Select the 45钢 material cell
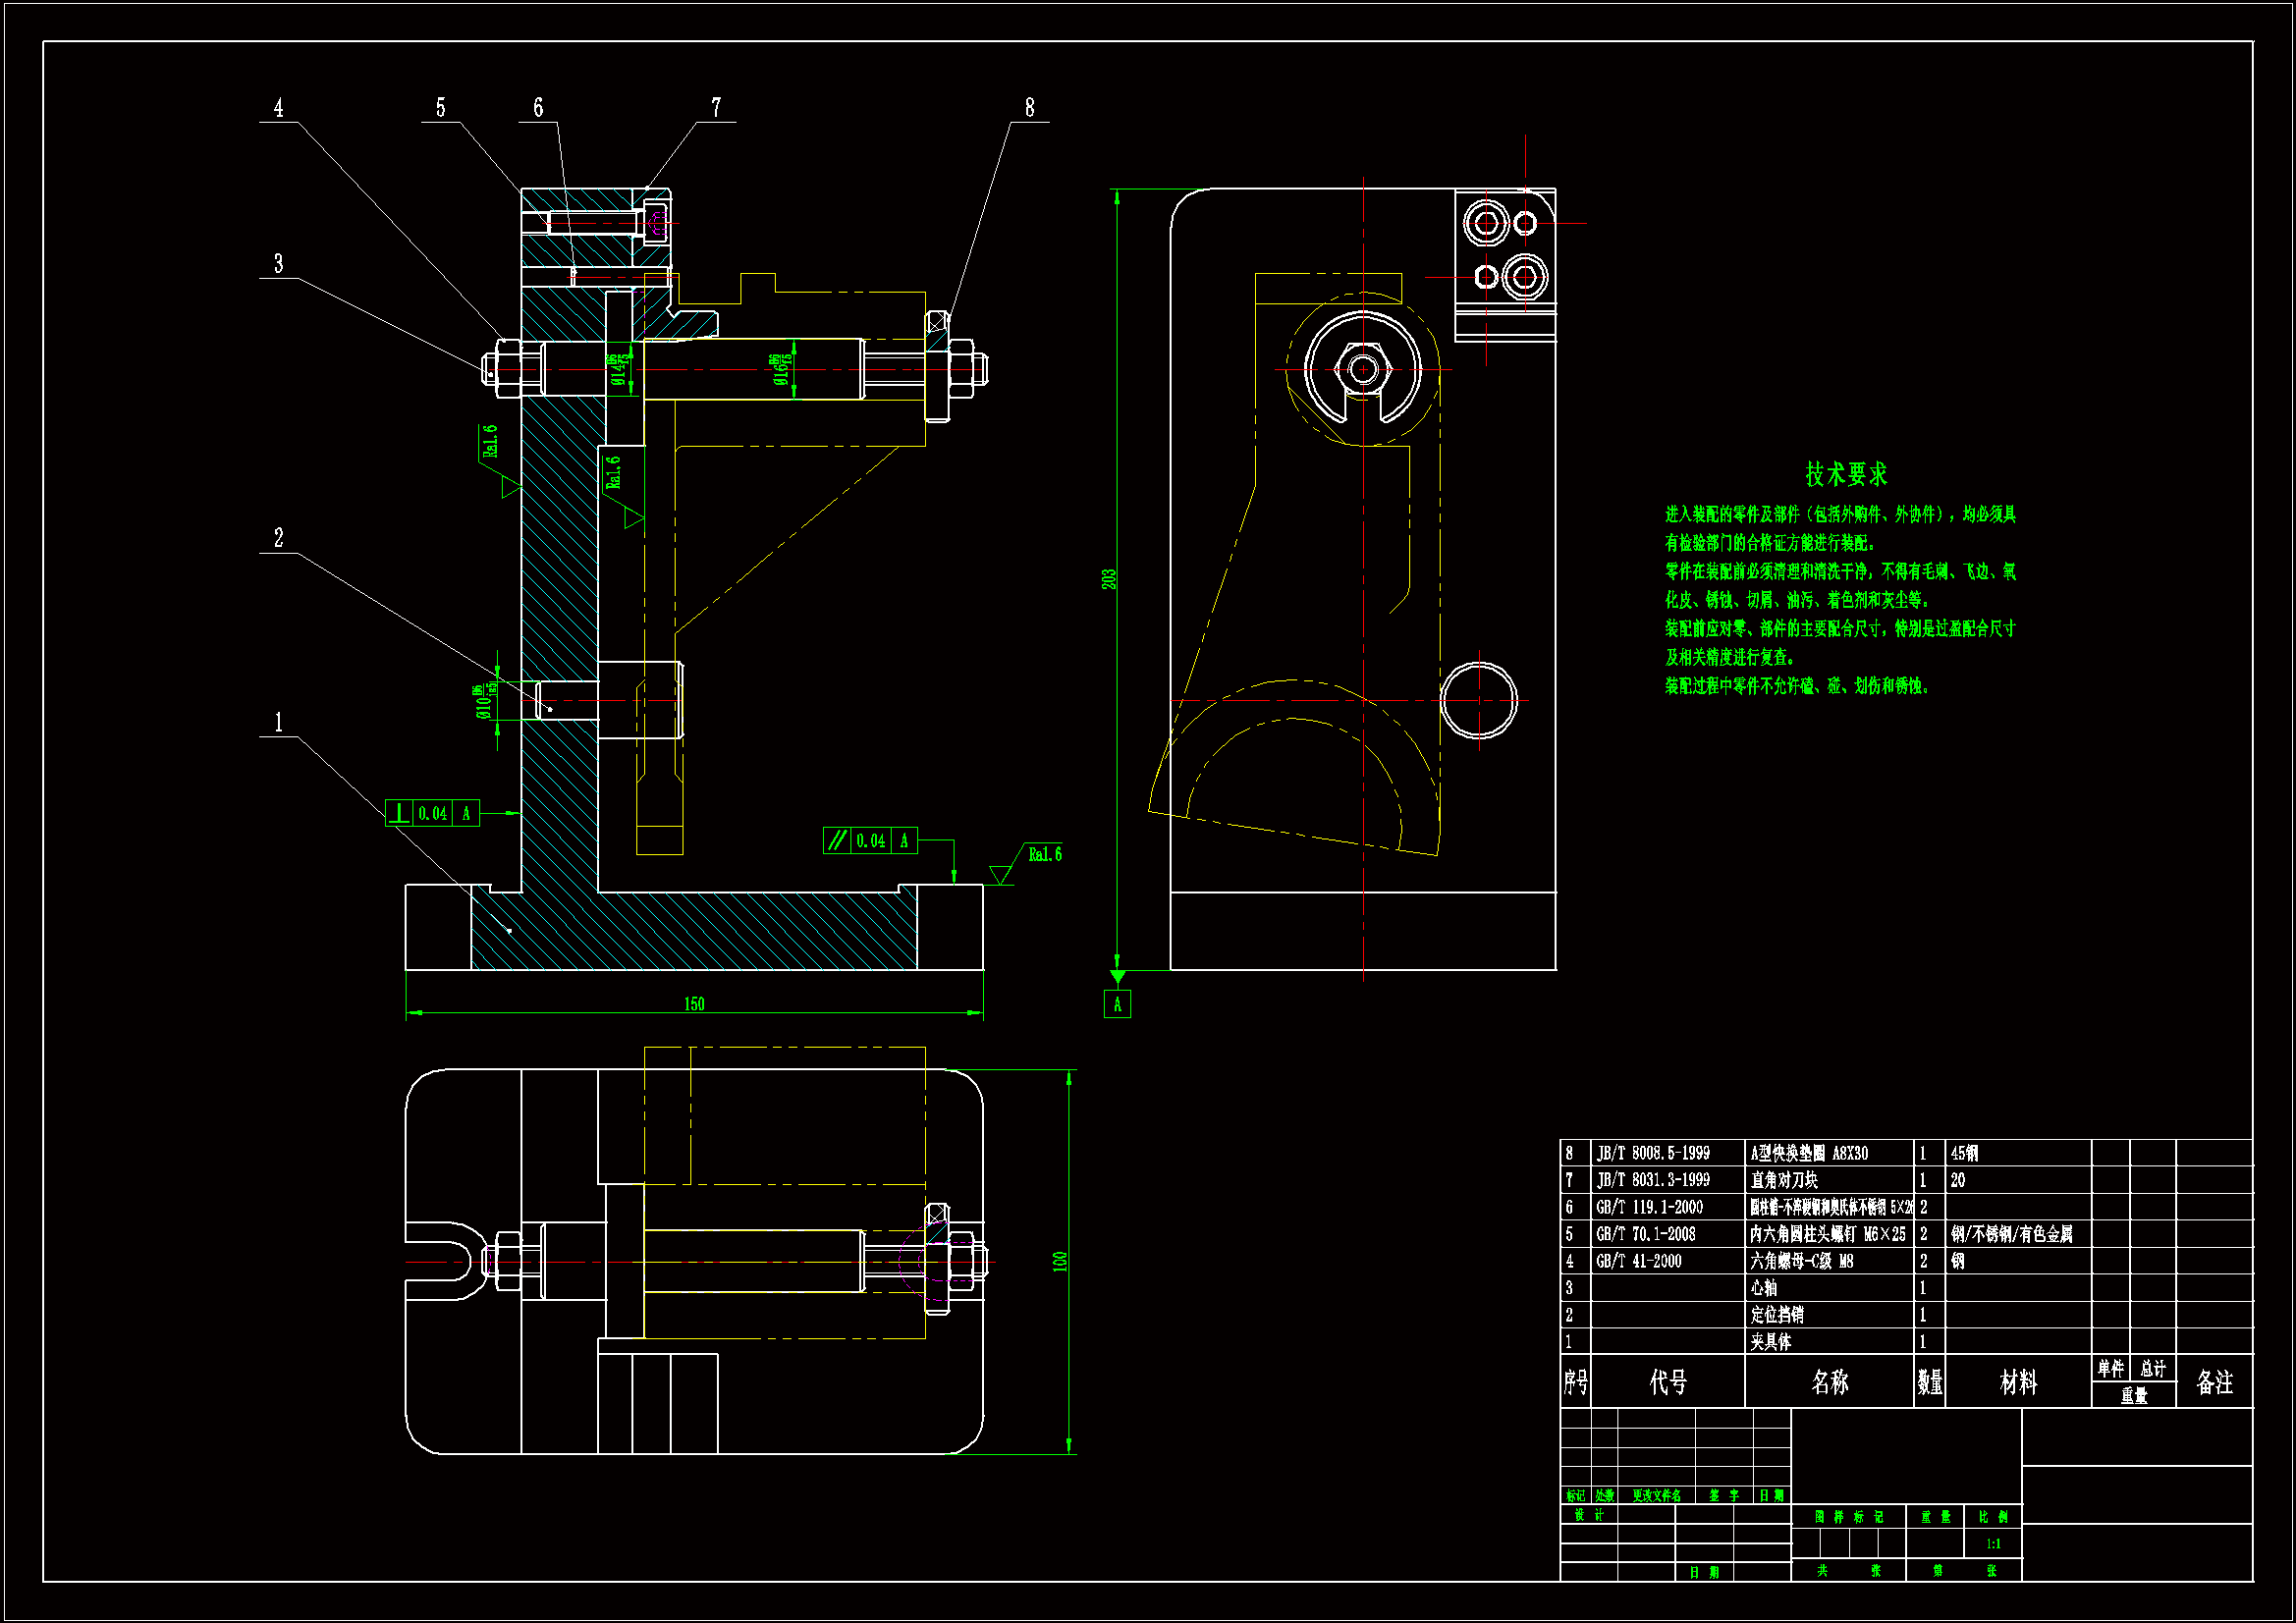 1964,1153
